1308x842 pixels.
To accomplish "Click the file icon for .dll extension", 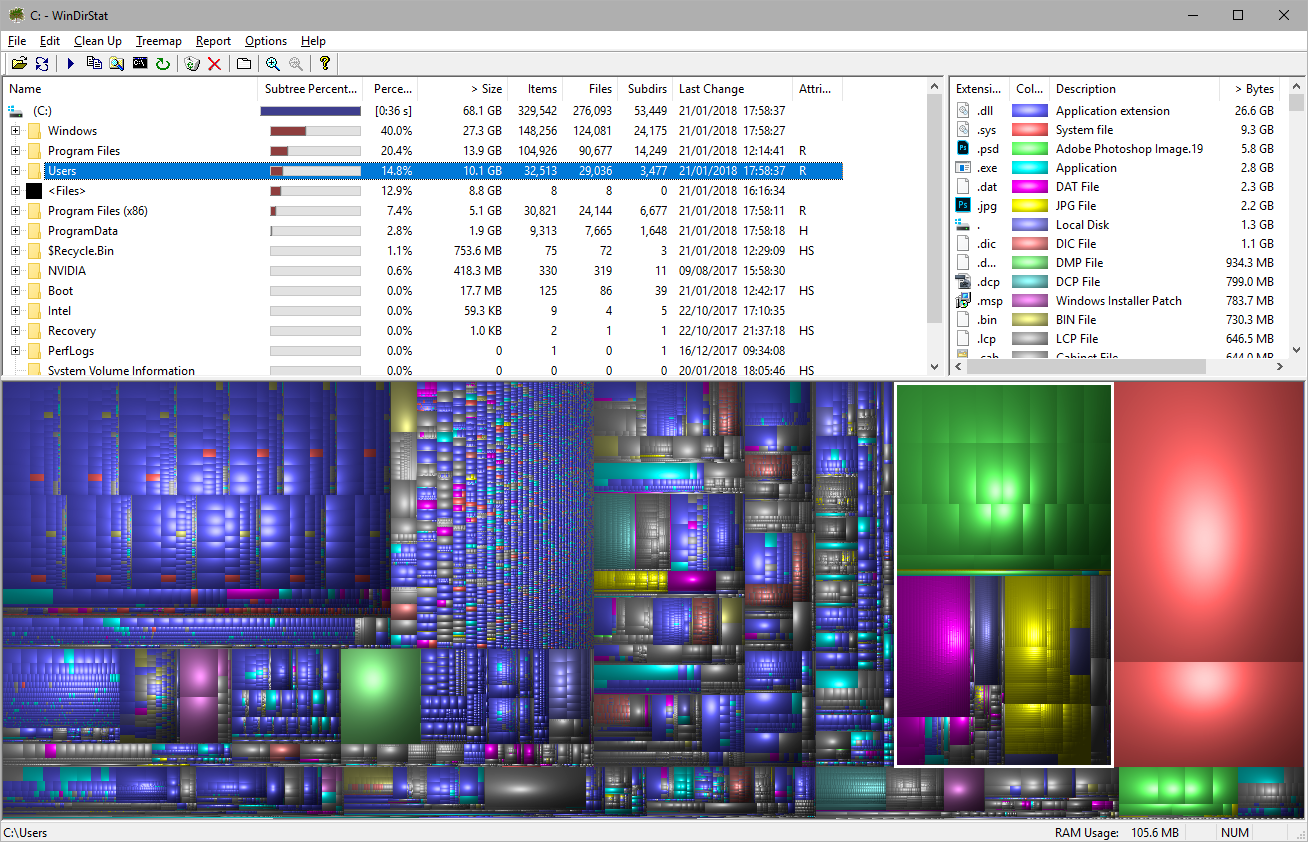I will [x=963, y=111].
